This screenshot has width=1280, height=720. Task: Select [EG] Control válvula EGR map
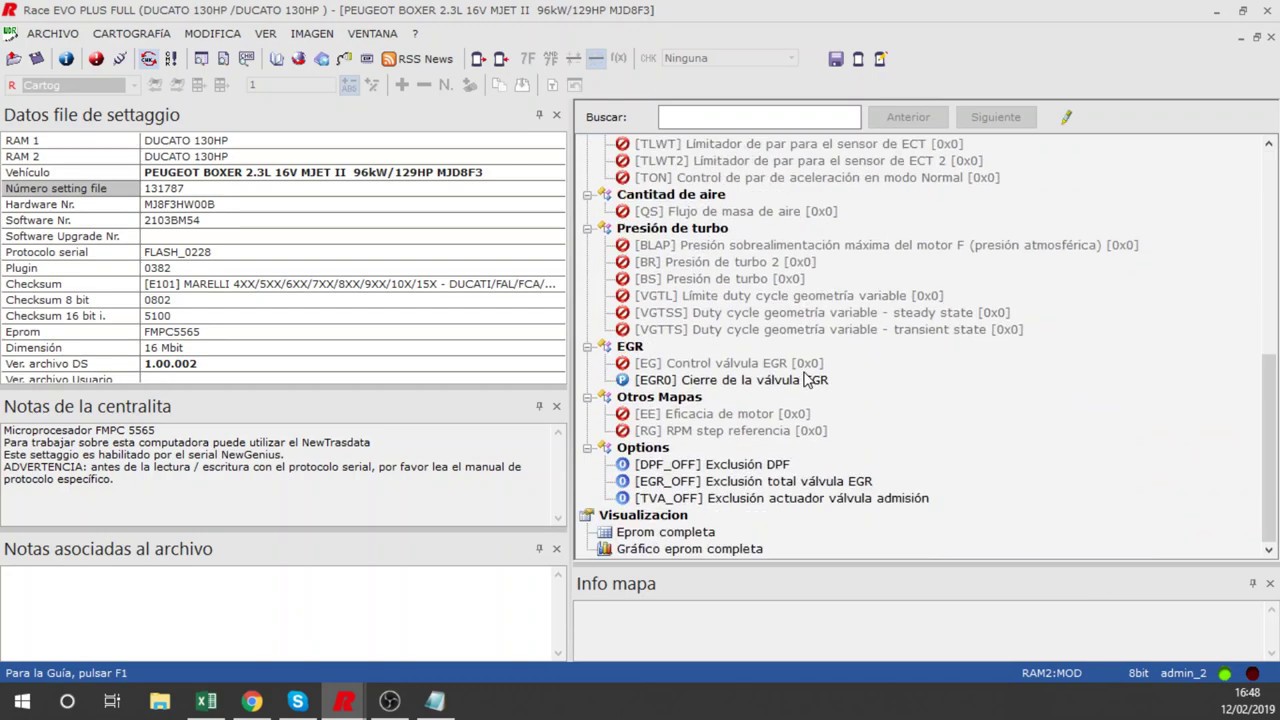click(728, 364)
